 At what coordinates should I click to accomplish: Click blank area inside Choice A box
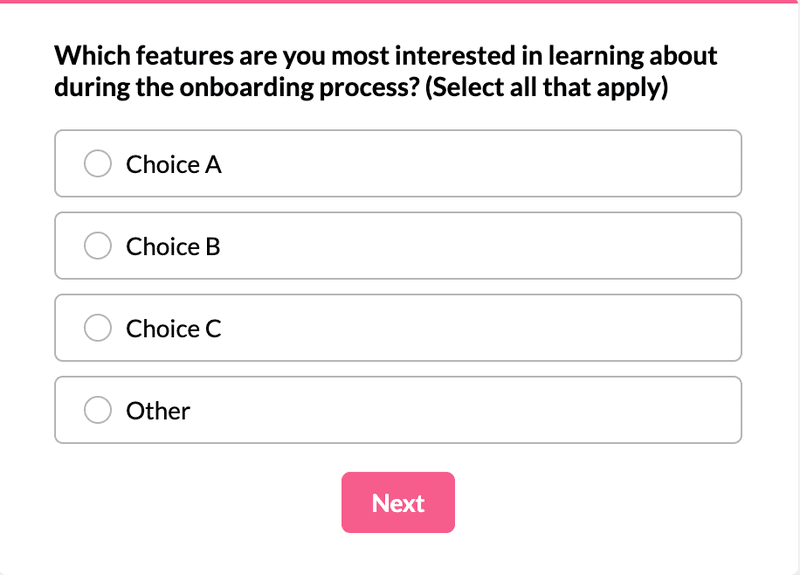[x=480, y=164]
